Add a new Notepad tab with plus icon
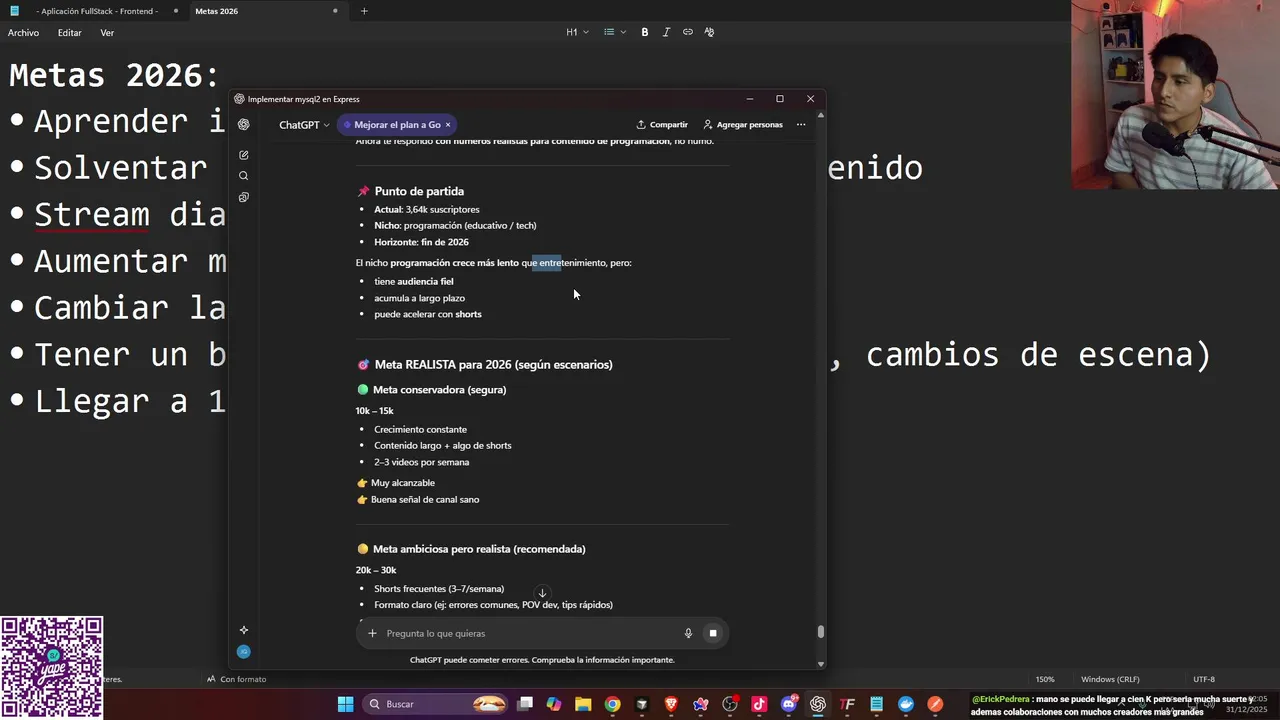 click(364, 11)
